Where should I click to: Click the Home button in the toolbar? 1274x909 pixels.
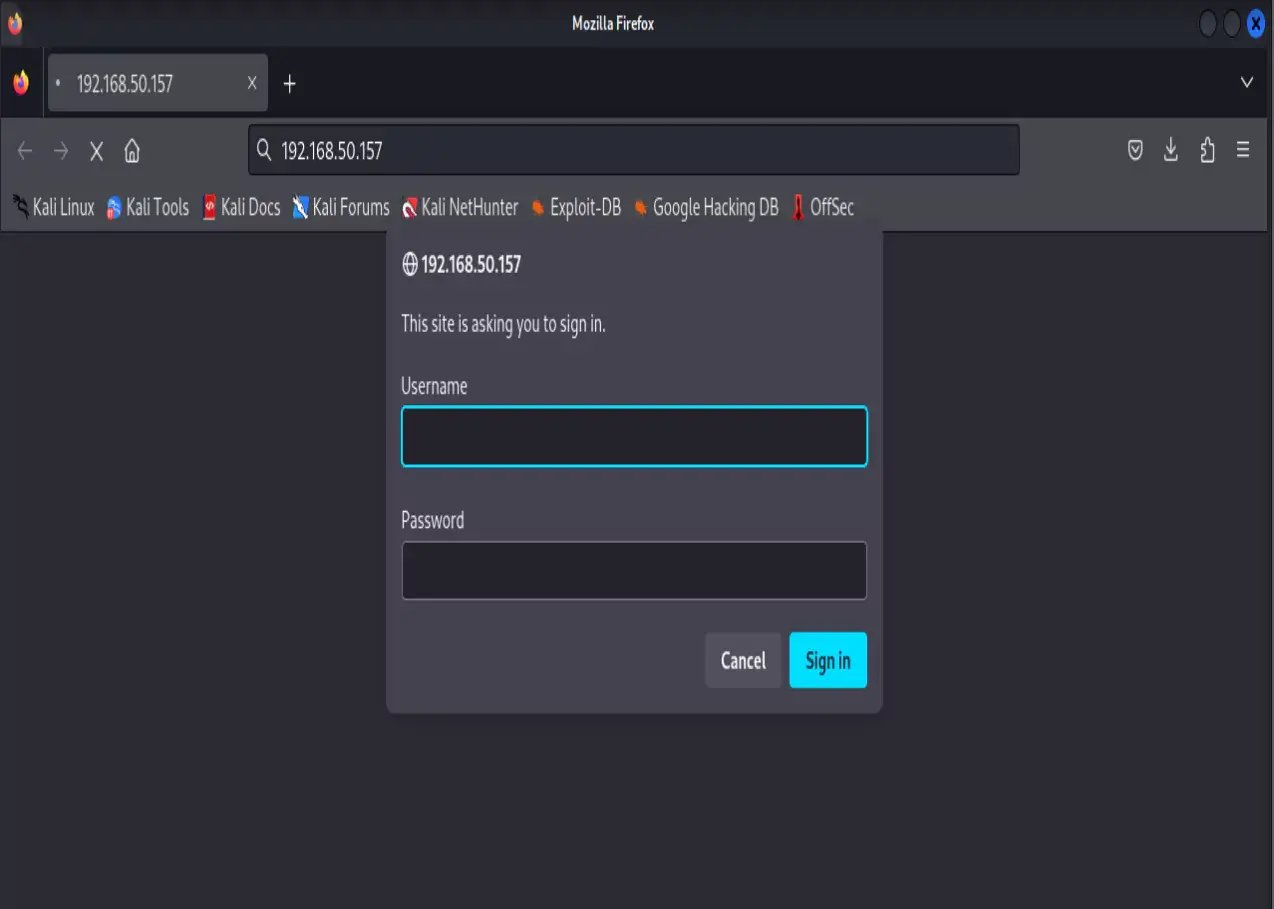[133, 150]
